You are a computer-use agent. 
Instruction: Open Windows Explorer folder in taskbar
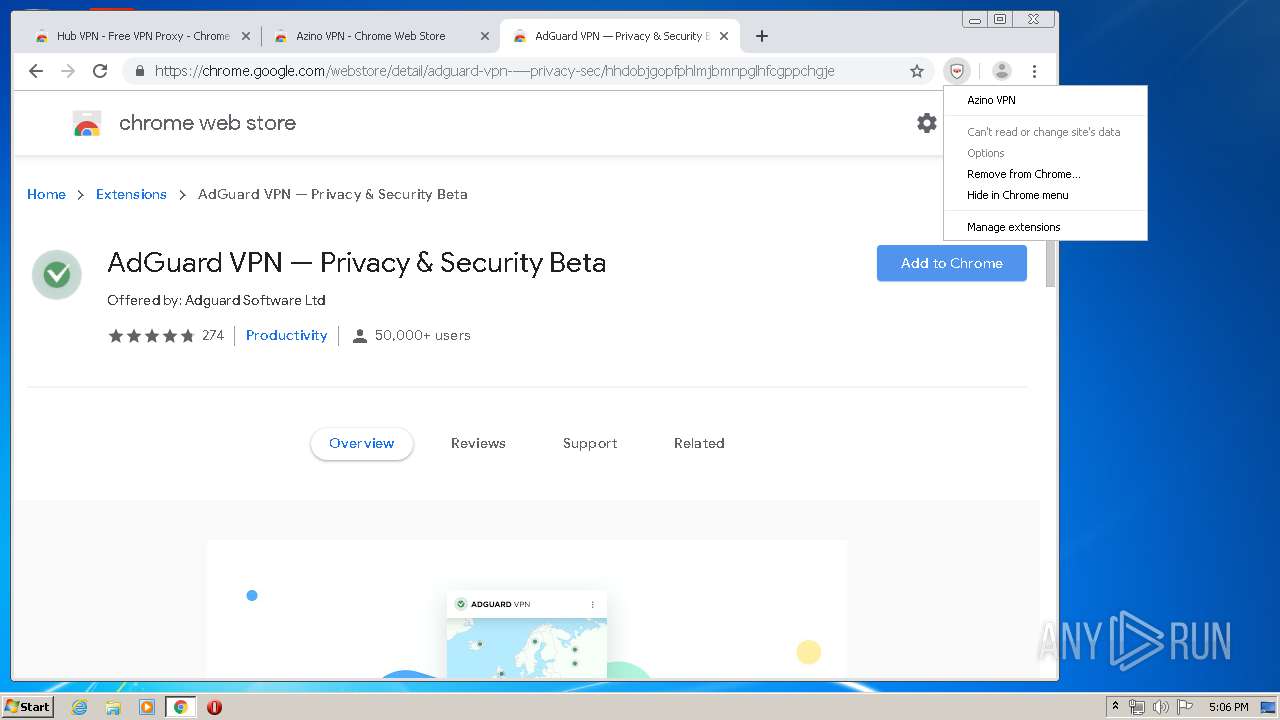coord(113,707)
